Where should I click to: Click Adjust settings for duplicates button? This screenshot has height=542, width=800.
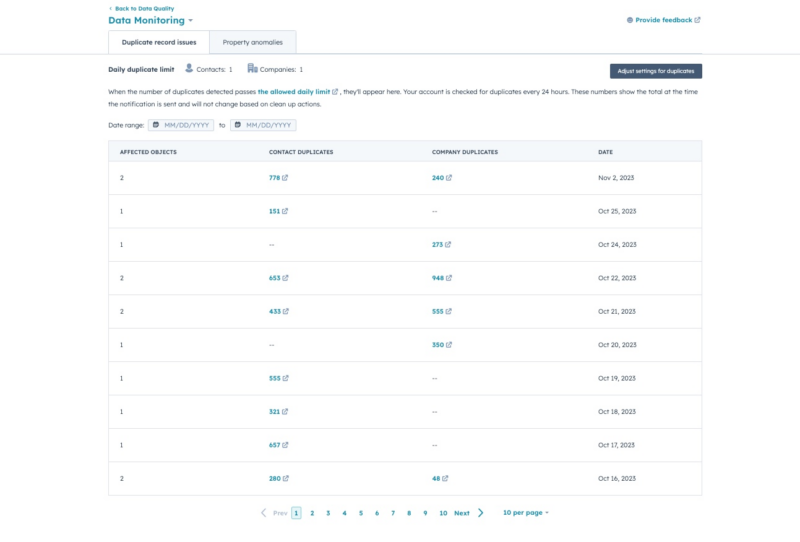[656, 71]
